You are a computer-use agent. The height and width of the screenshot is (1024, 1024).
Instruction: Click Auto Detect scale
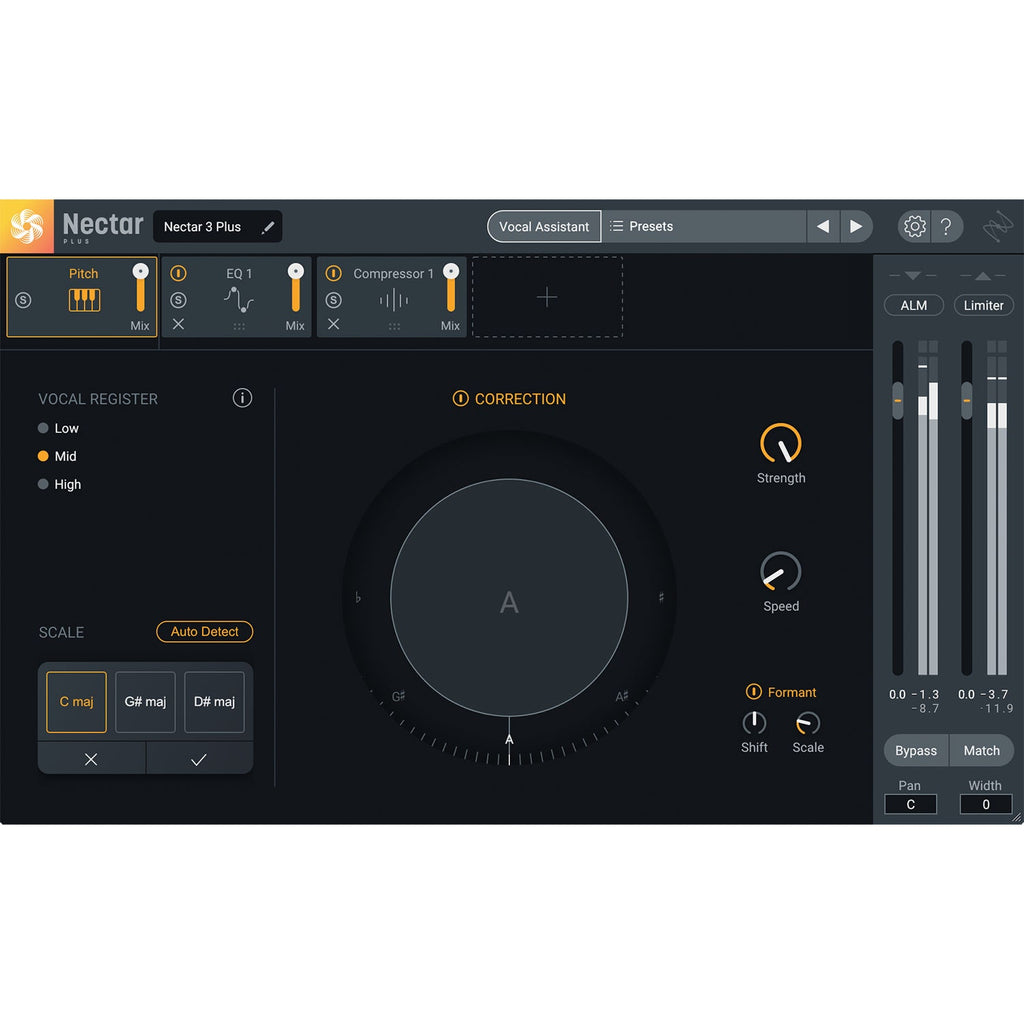204,632
